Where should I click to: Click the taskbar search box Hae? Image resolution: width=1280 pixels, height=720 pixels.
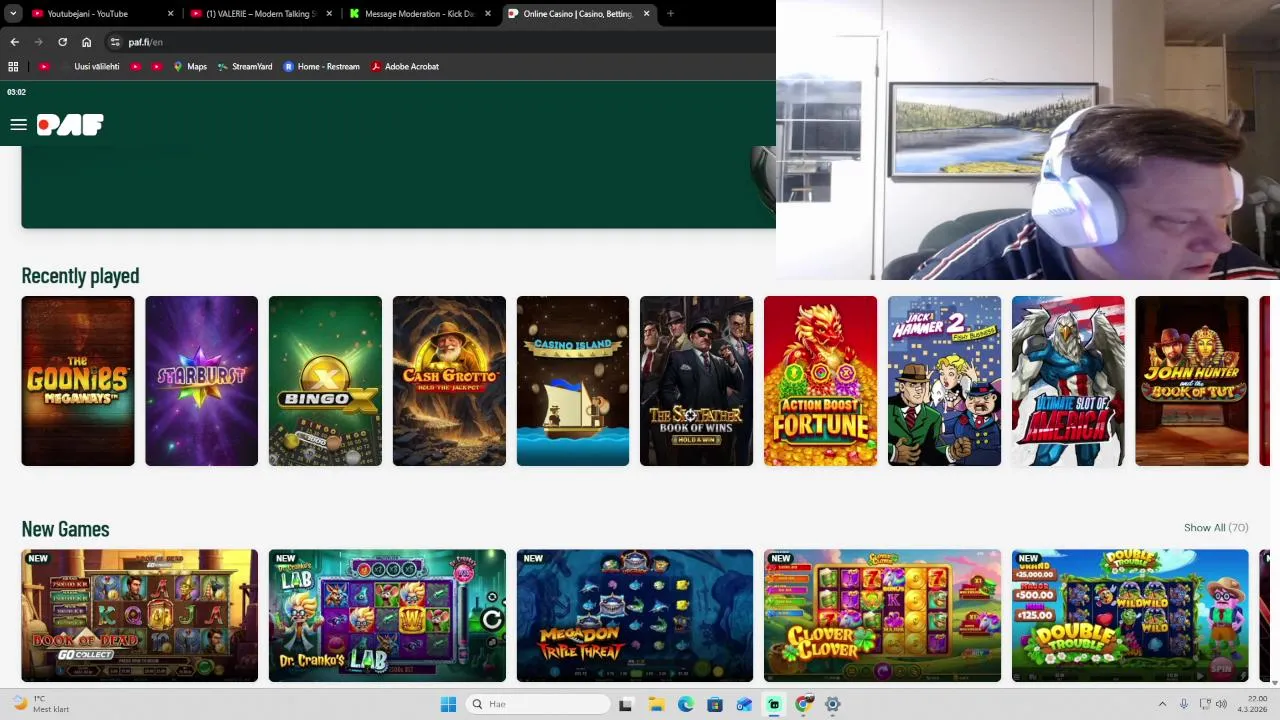click(539, 704)
